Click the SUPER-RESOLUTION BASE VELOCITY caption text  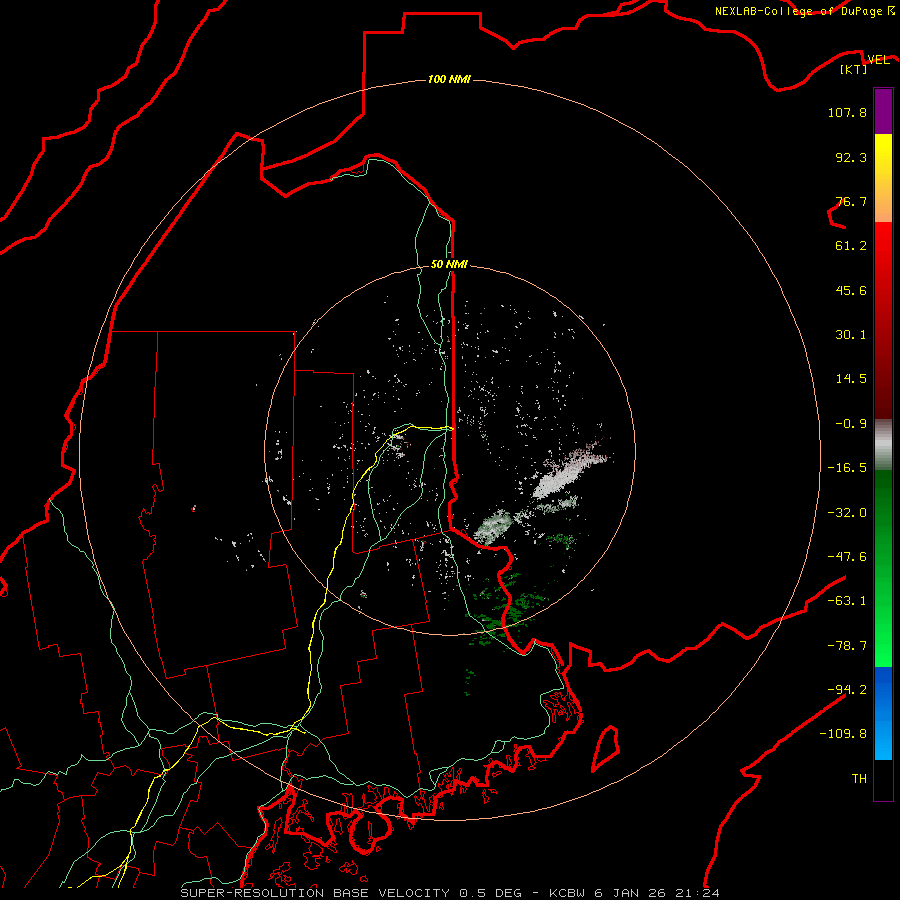(315, 893)
